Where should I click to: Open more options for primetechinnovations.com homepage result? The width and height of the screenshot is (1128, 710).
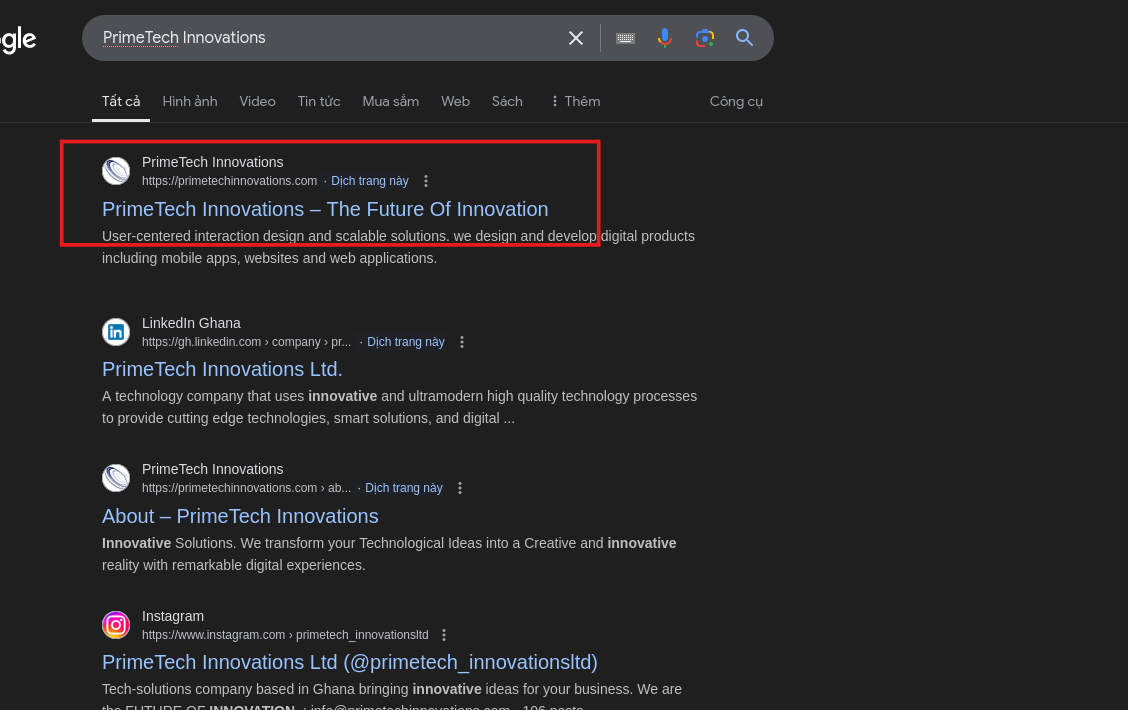(426, 181)
